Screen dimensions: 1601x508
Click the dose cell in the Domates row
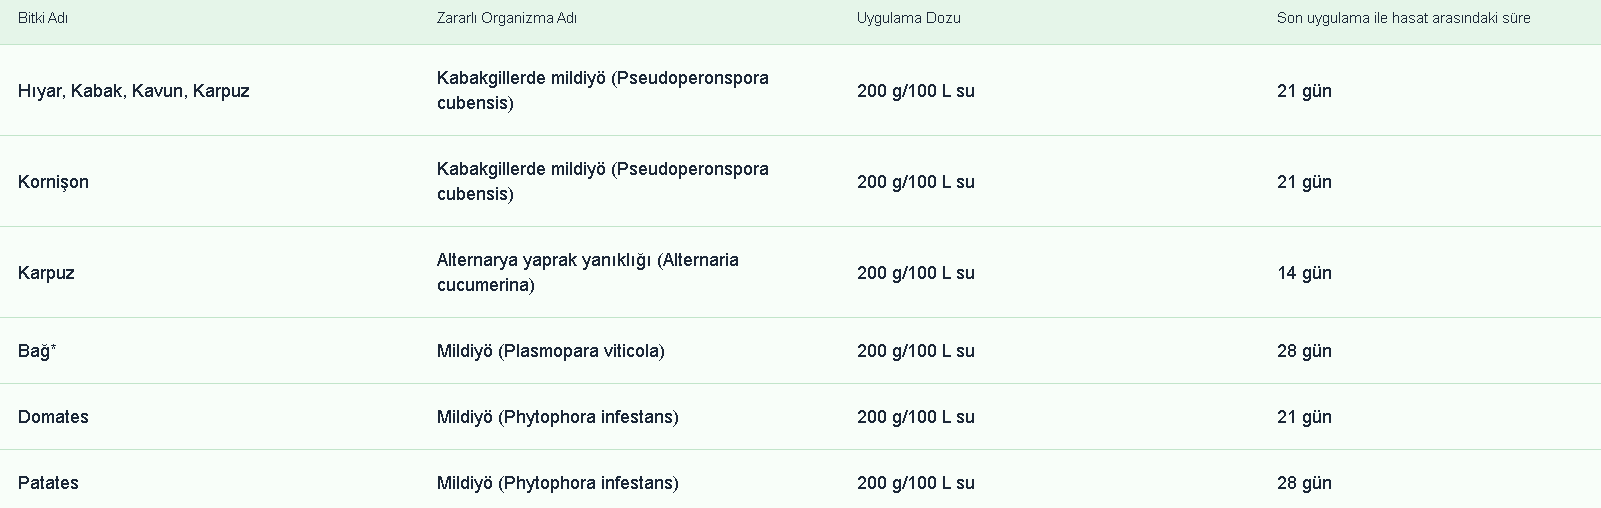[x=915, y=417]
